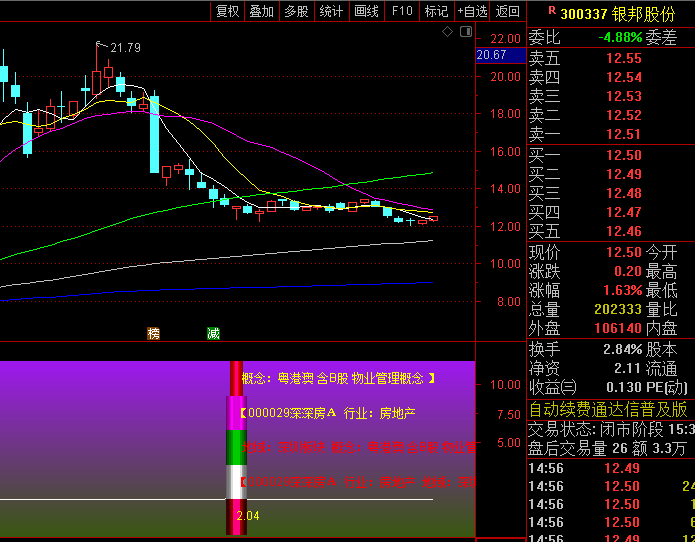The image size is (695, 542).
Task: Click red 地域: 深圳板块 text line
Action: 359,448
